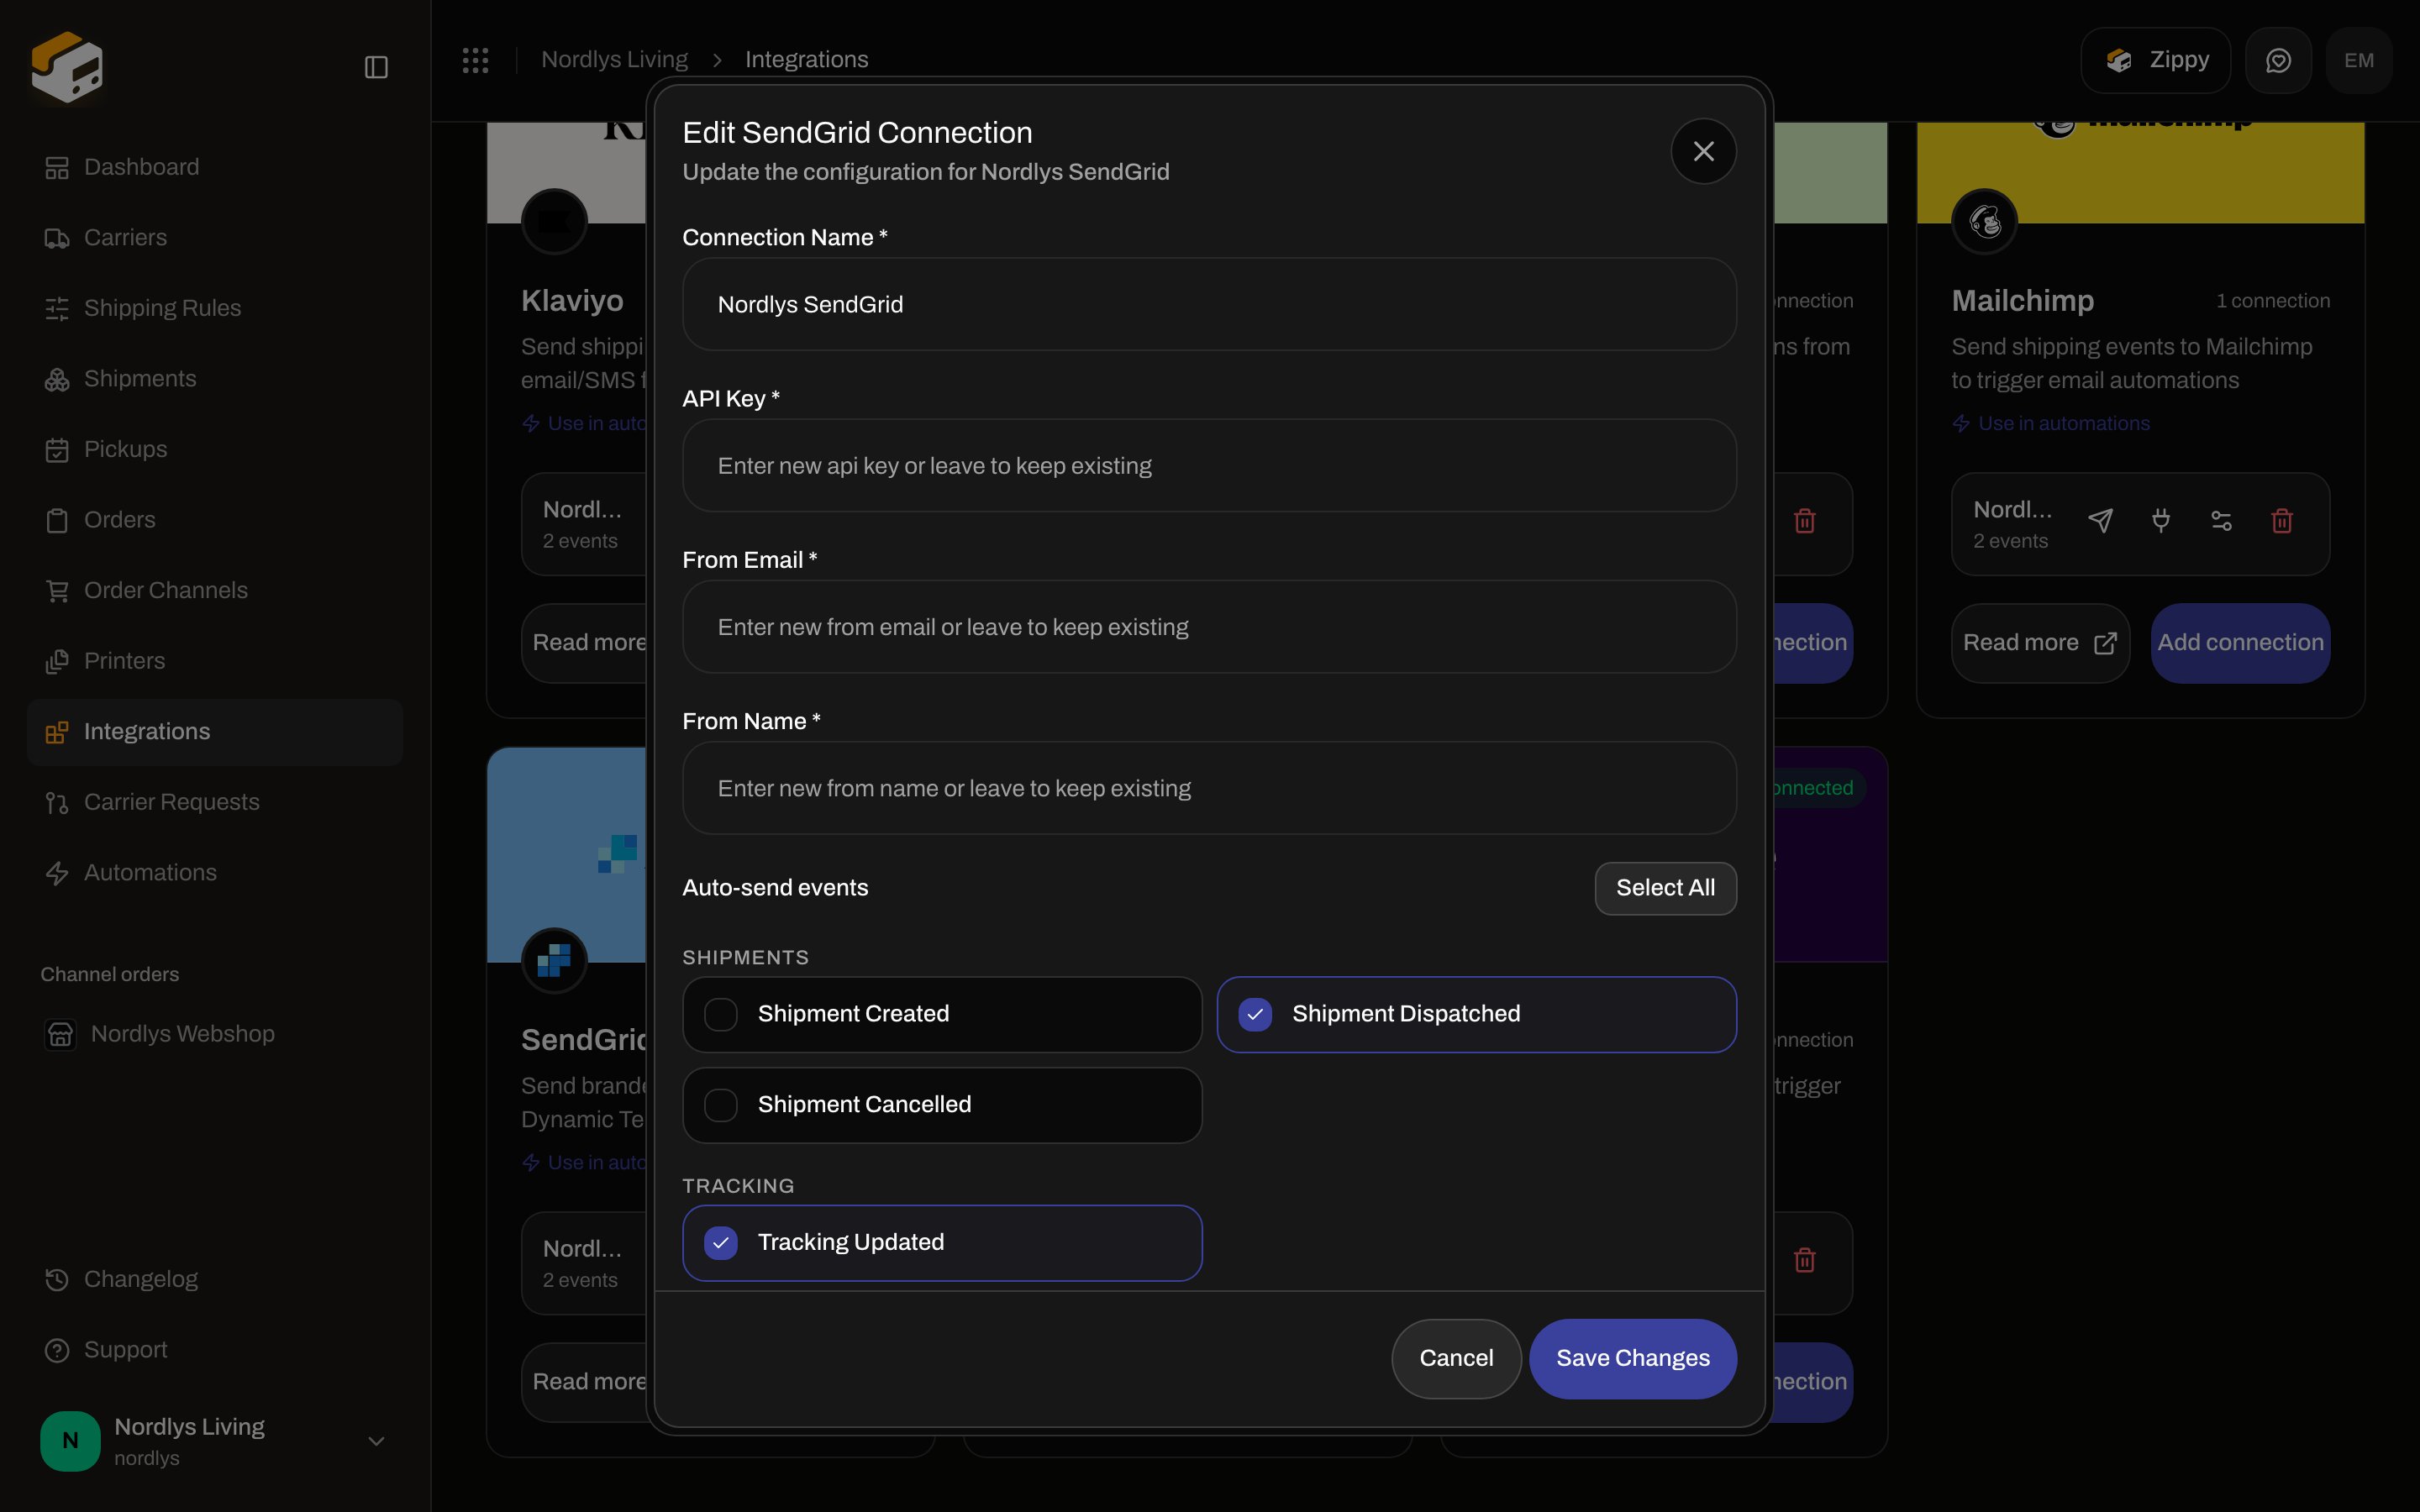Open Order Channels

215,590
